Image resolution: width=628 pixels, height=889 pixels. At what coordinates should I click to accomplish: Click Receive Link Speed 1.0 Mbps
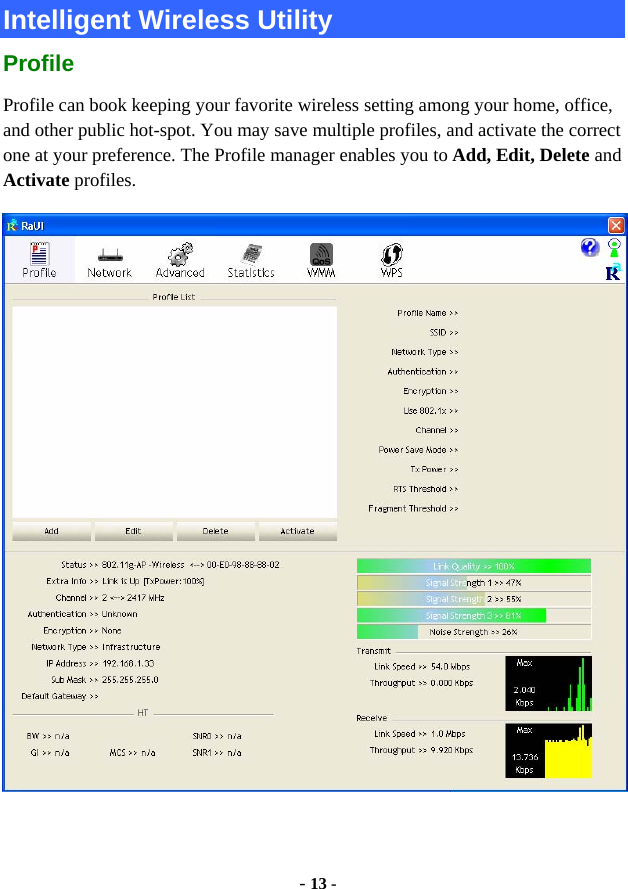click(x=419, y=734)
